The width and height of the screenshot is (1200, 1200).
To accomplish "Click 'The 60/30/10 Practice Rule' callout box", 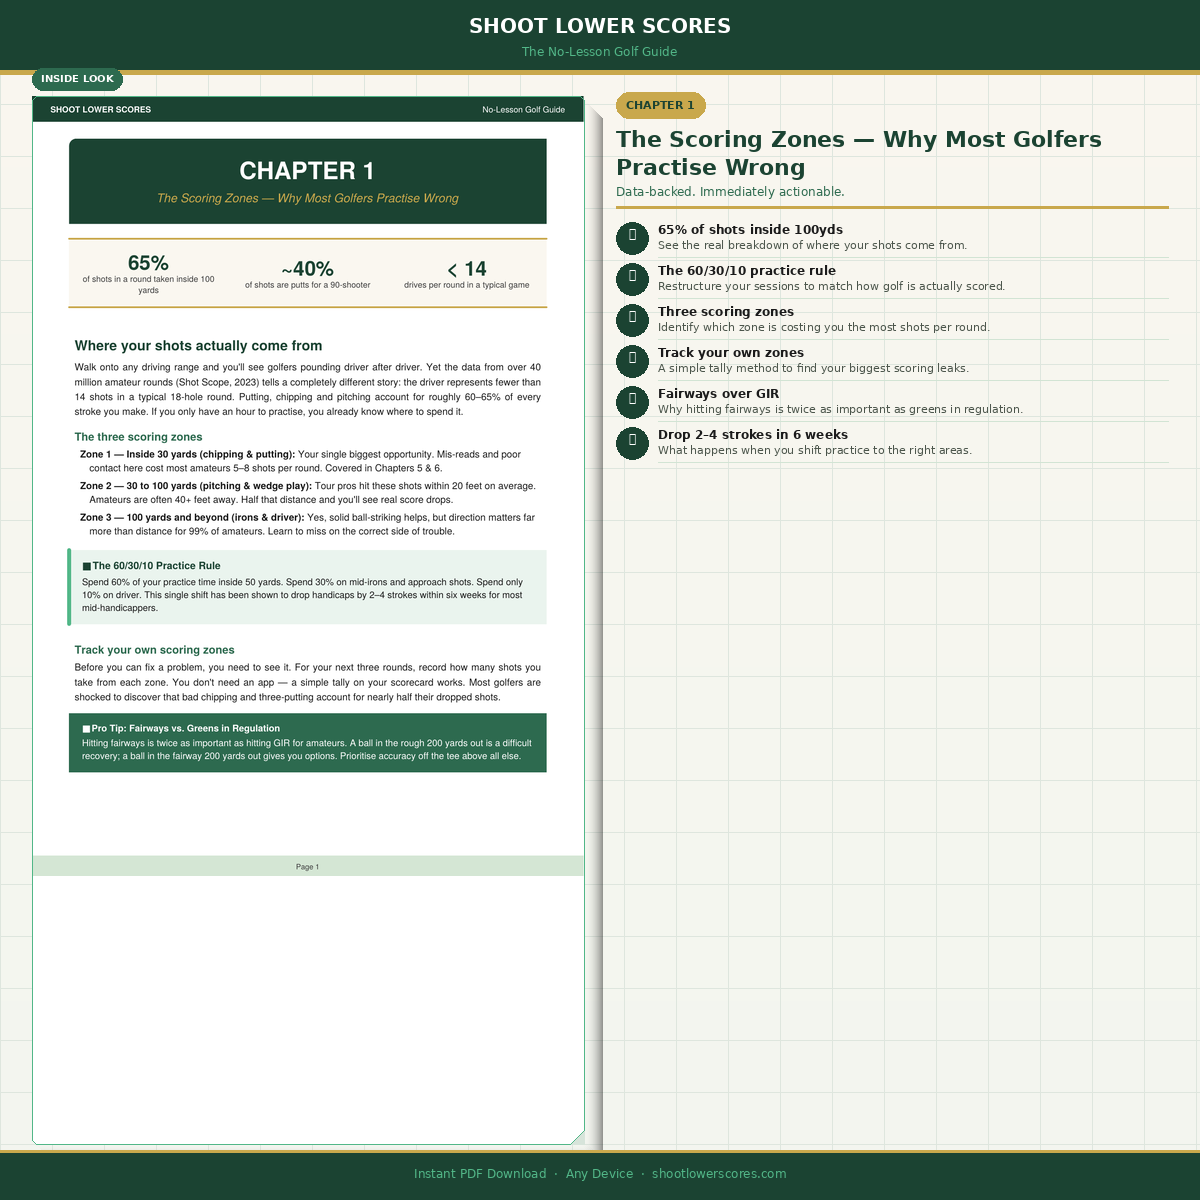I will pyautogui.click(x=308, y=587).
